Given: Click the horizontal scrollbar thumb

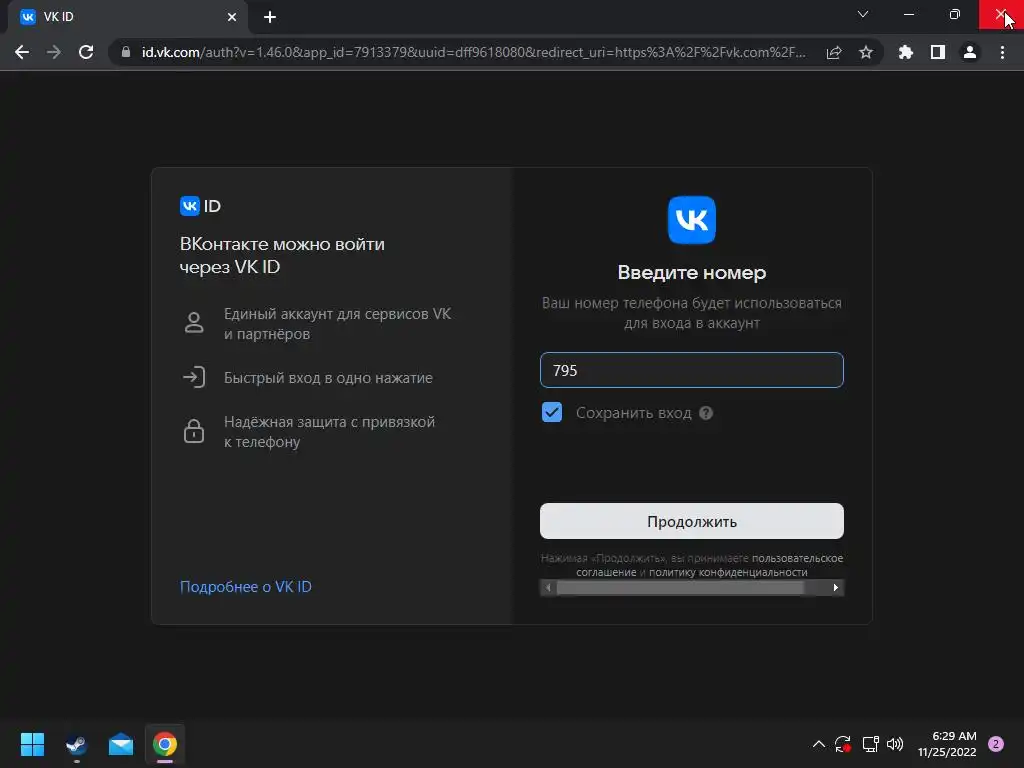Looking at the screenshot, I should [680, 588].
